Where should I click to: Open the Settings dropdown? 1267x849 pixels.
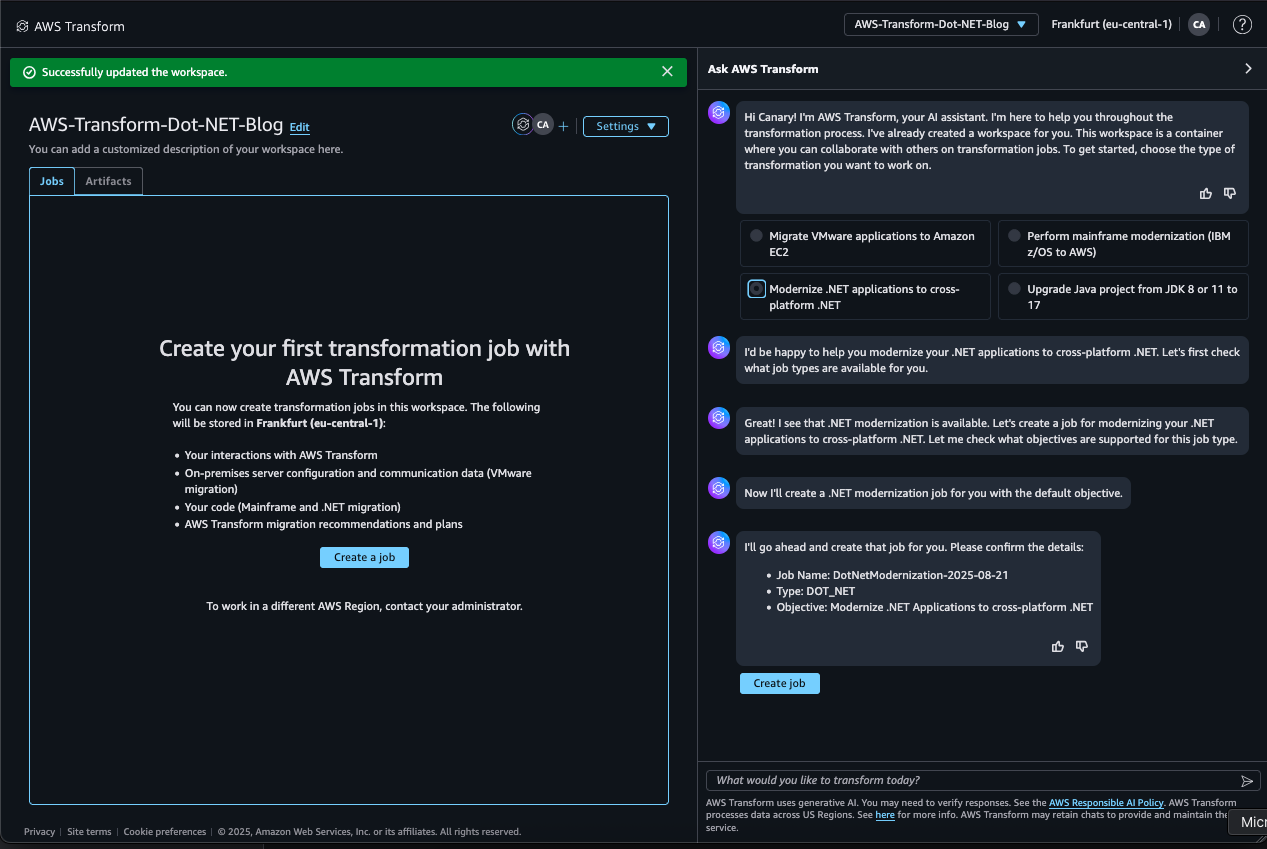(x=626, y=126)
